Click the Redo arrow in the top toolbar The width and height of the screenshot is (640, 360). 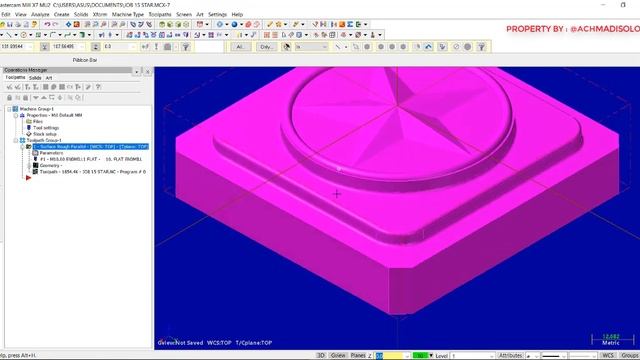tap(56, 24)
